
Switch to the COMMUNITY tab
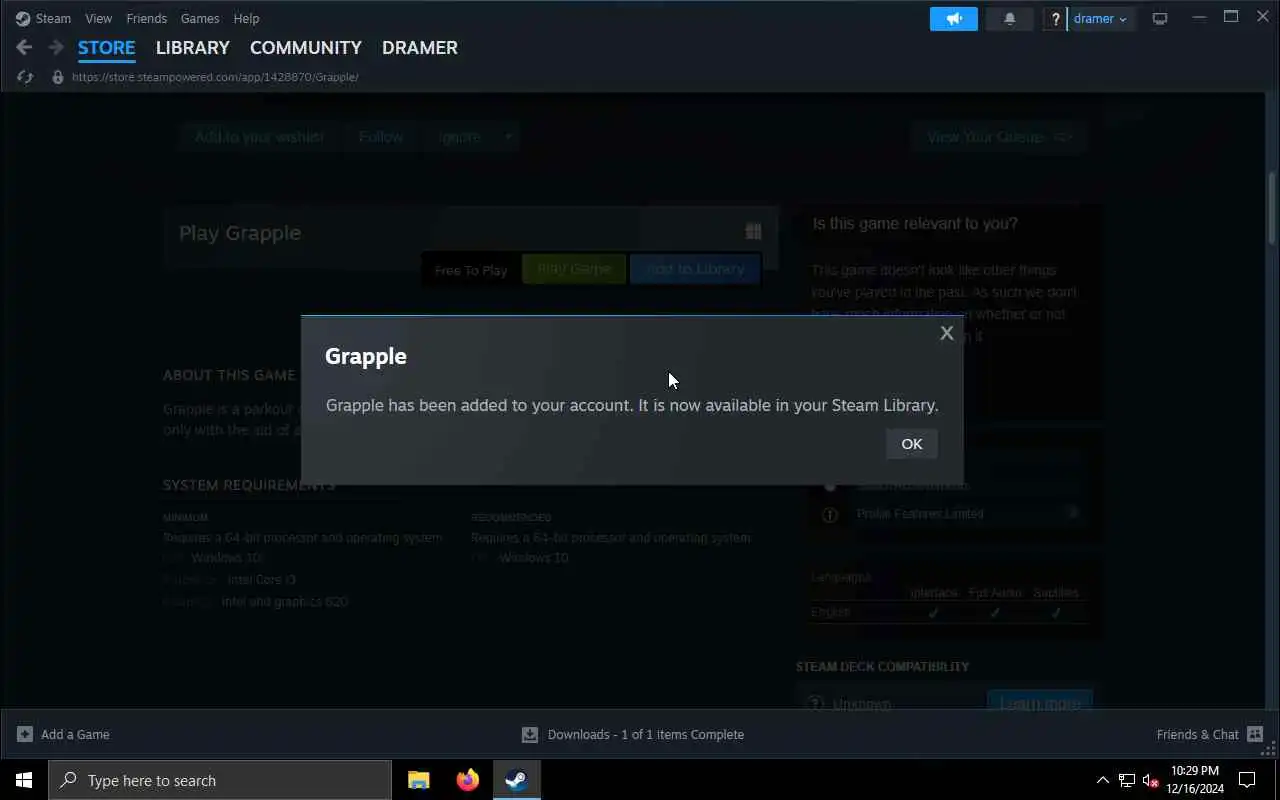click(305, 47)
